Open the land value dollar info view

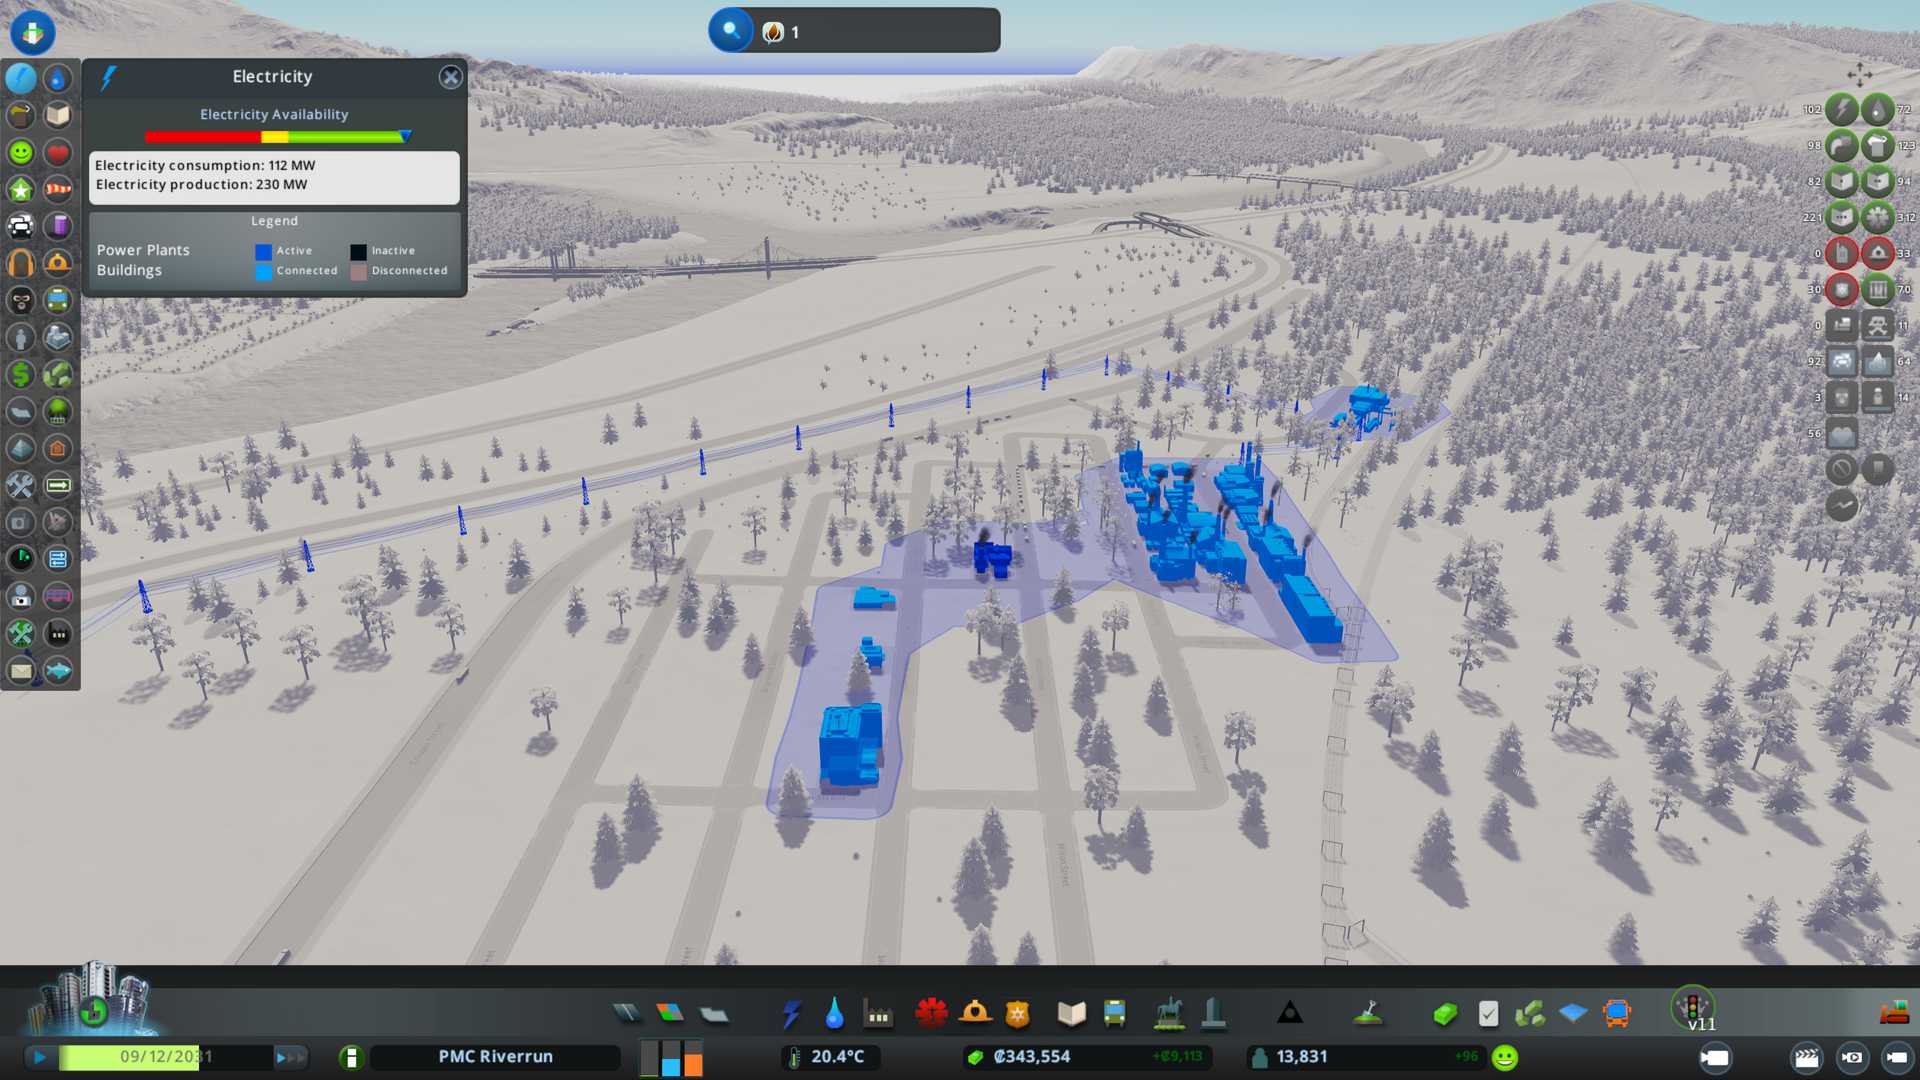tap(21, 374)
